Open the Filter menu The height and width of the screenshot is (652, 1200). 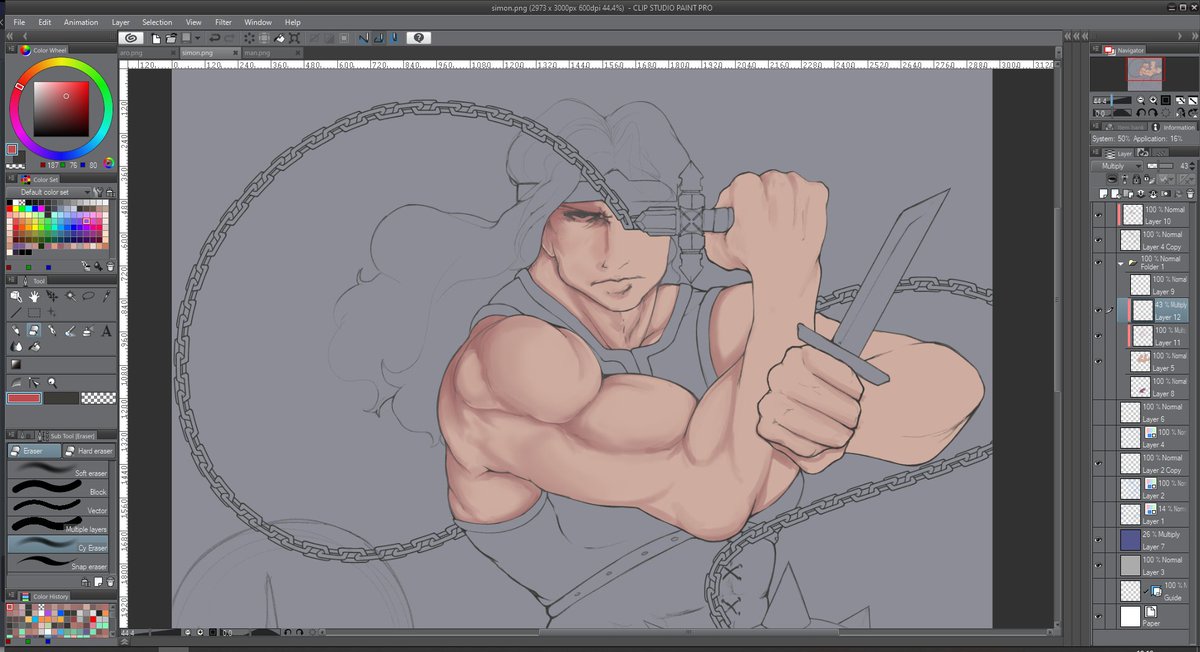tap(223, 22)
